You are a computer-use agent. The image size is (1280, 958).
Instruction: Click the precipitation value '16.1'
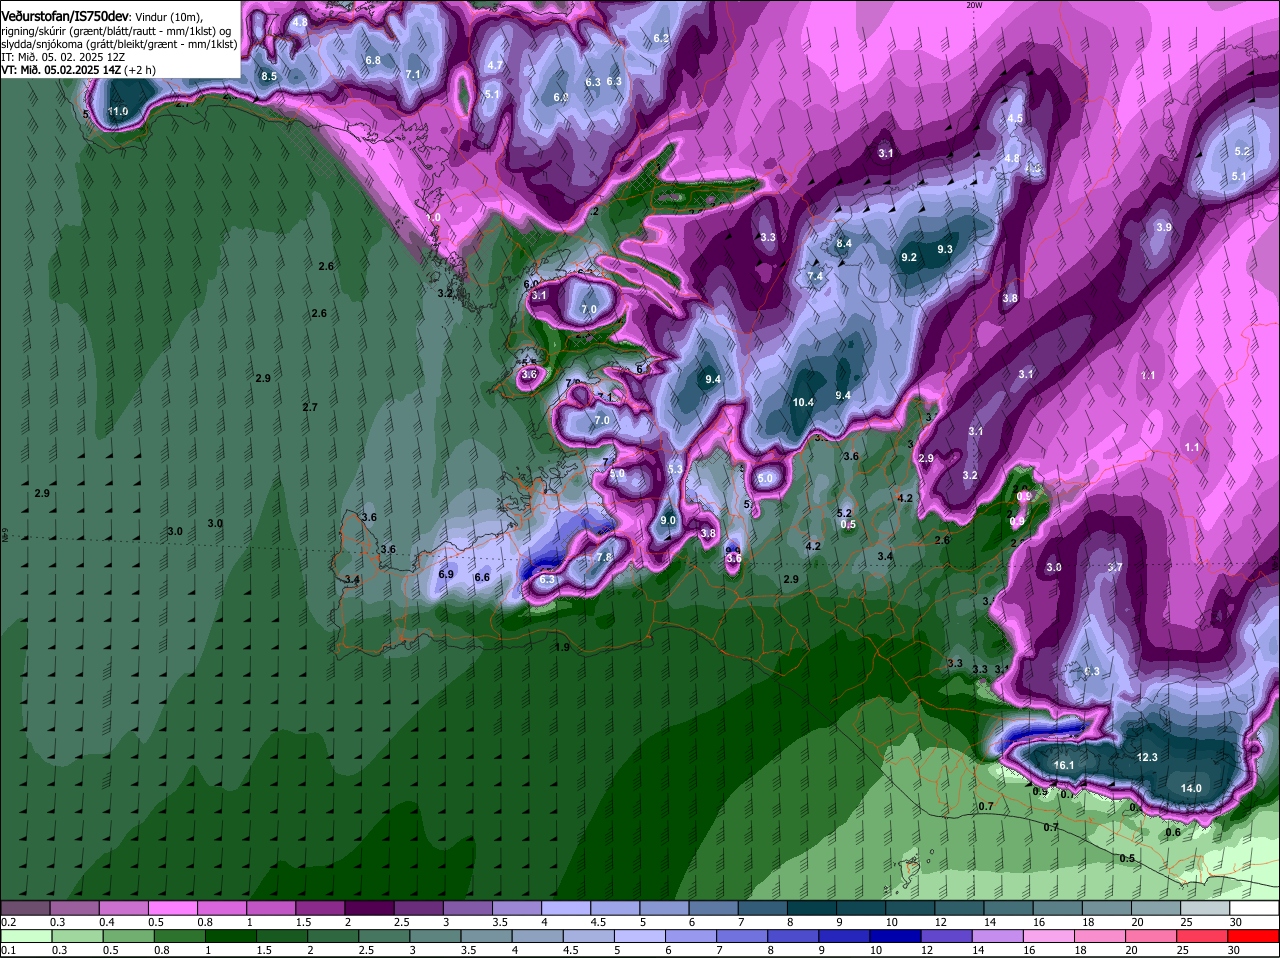[1063, 765]
